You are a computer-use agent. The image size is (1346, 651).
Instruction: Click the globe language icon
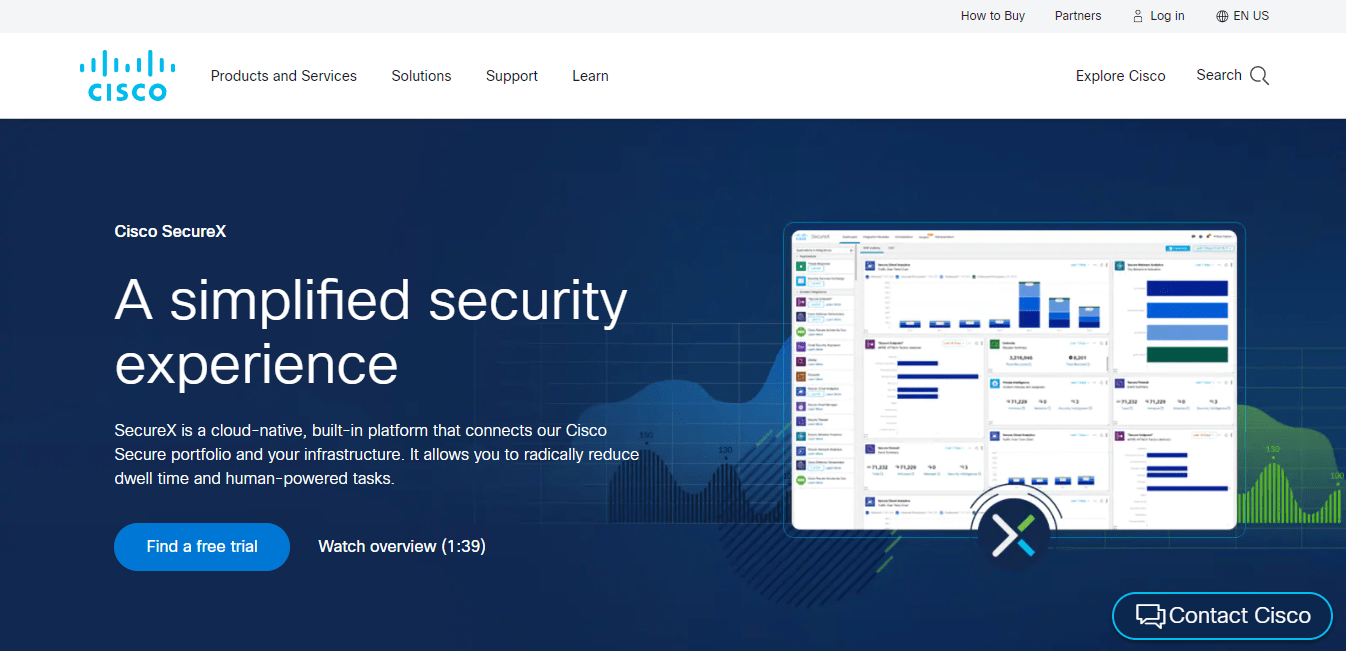1222,16
